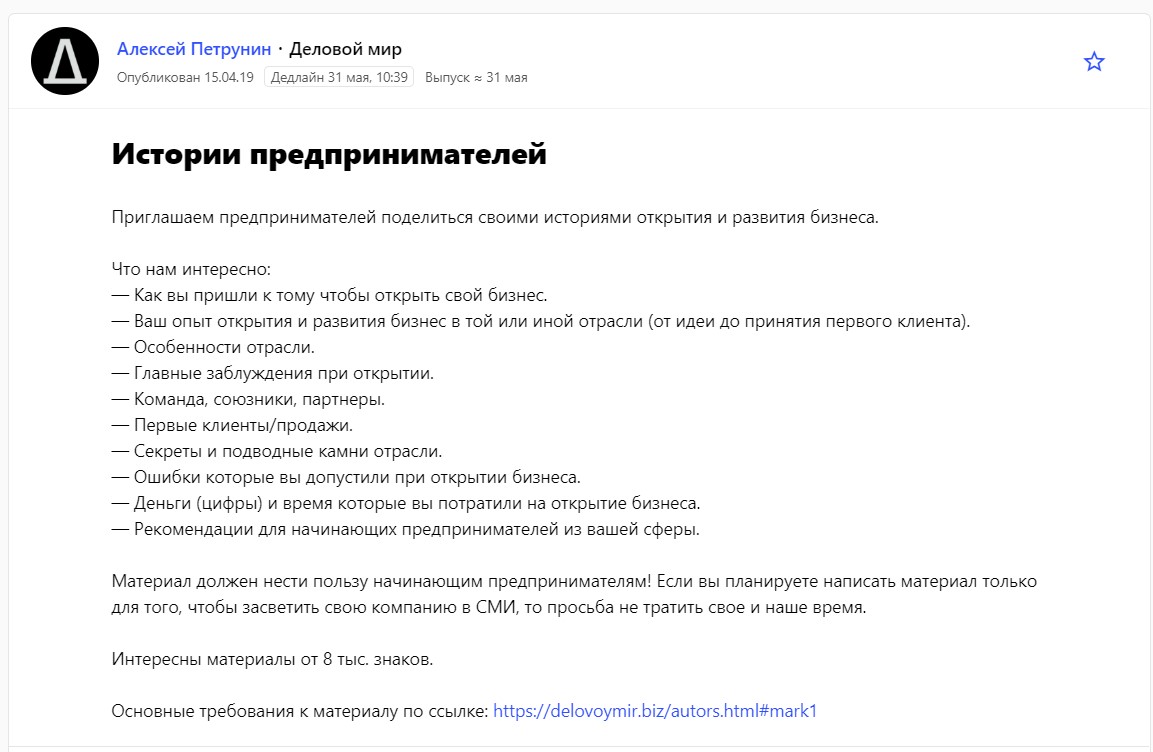Click the Опубликован 15.04.19 publication date
The width and height of the screenshot is (1153, 752).
[187, 77]
